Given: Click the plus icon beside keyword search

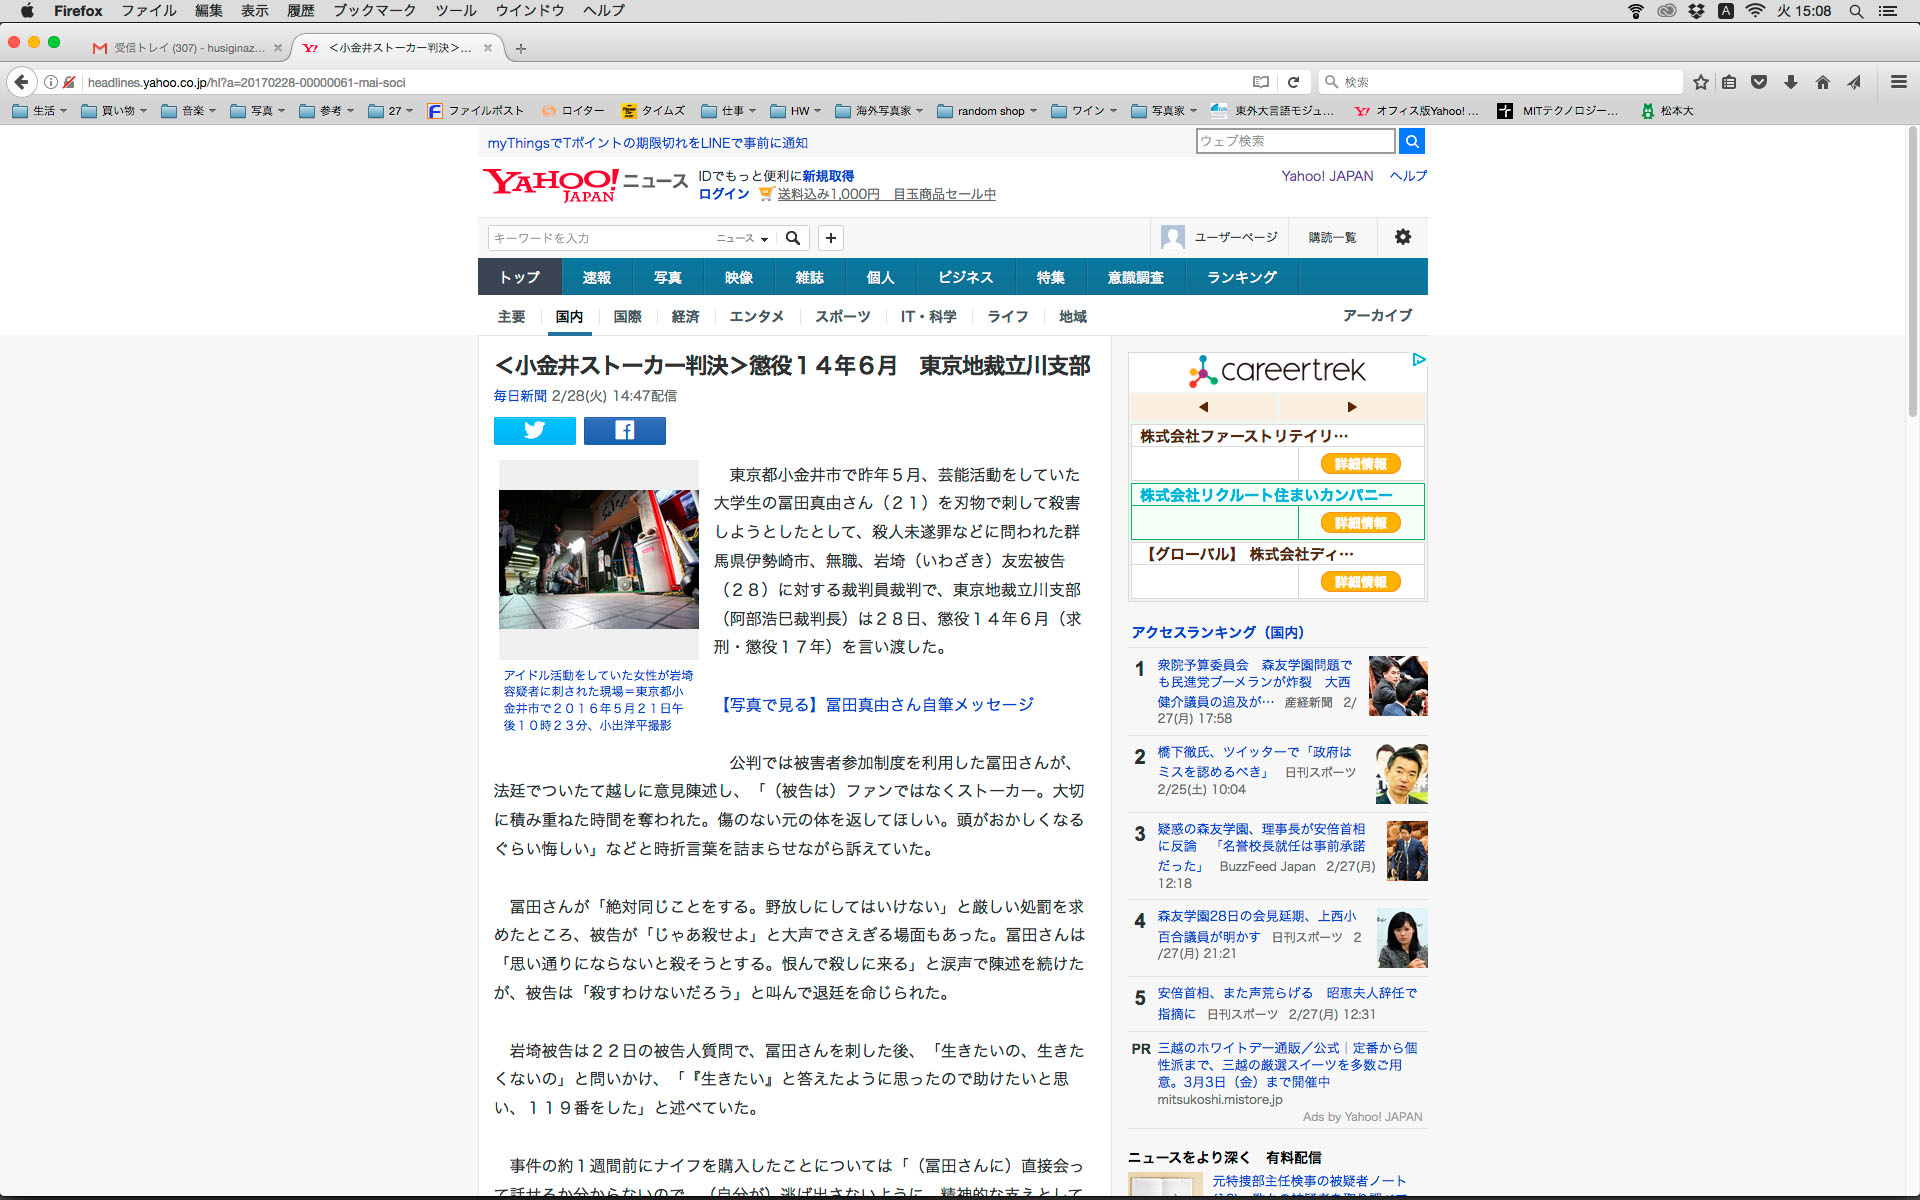Looking at the screenshot, I should 830,238.
